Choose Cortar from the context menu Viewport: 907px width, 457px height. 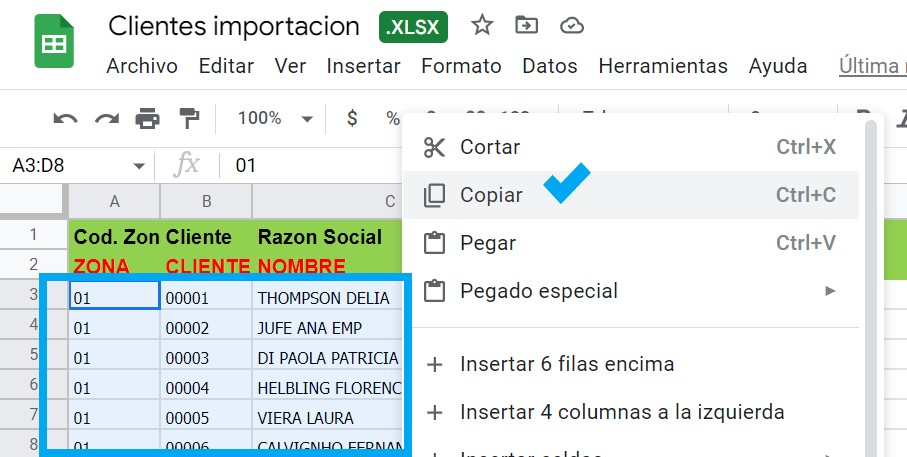point(631,147)
